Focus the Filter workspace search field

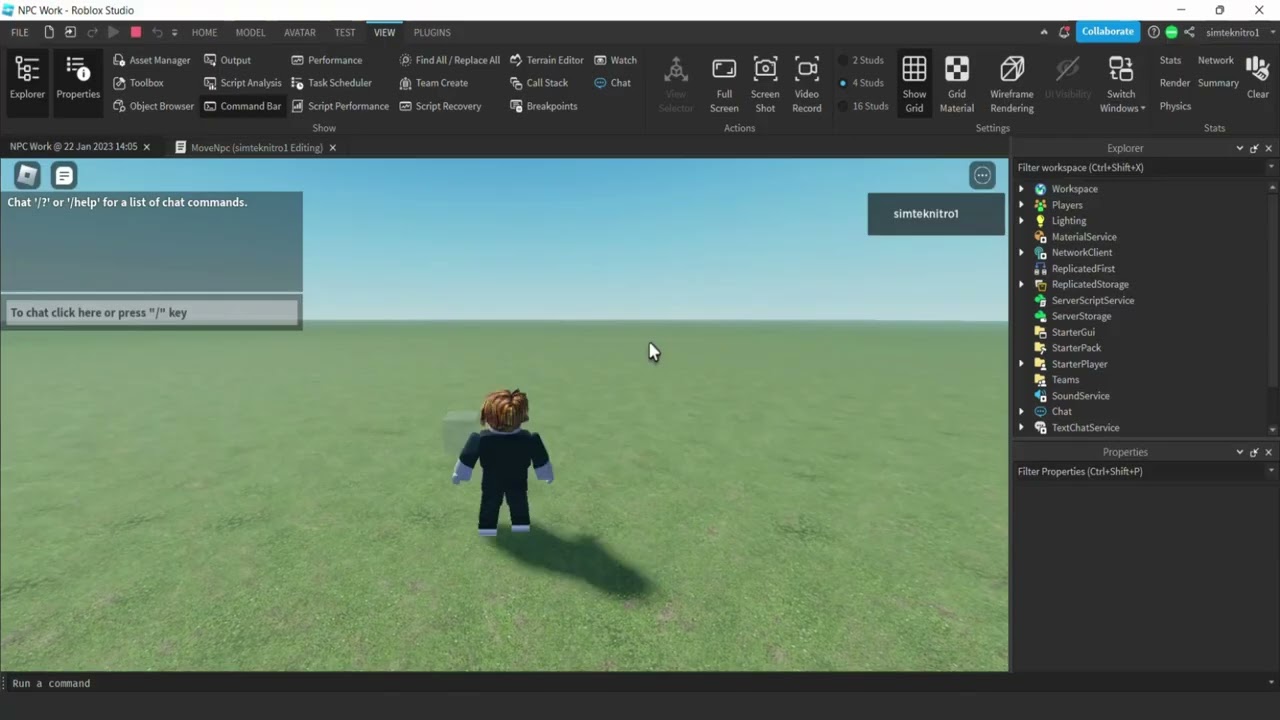click(x=1140, y=168)
